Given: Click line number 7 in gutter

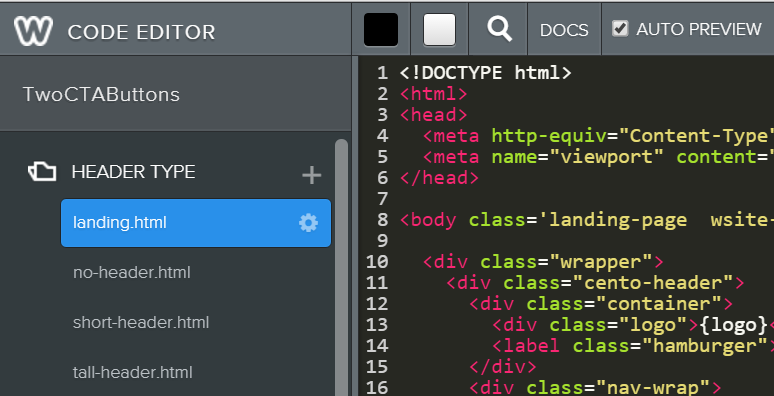Looking at the screenshot, I should click(x=383, y=199).
